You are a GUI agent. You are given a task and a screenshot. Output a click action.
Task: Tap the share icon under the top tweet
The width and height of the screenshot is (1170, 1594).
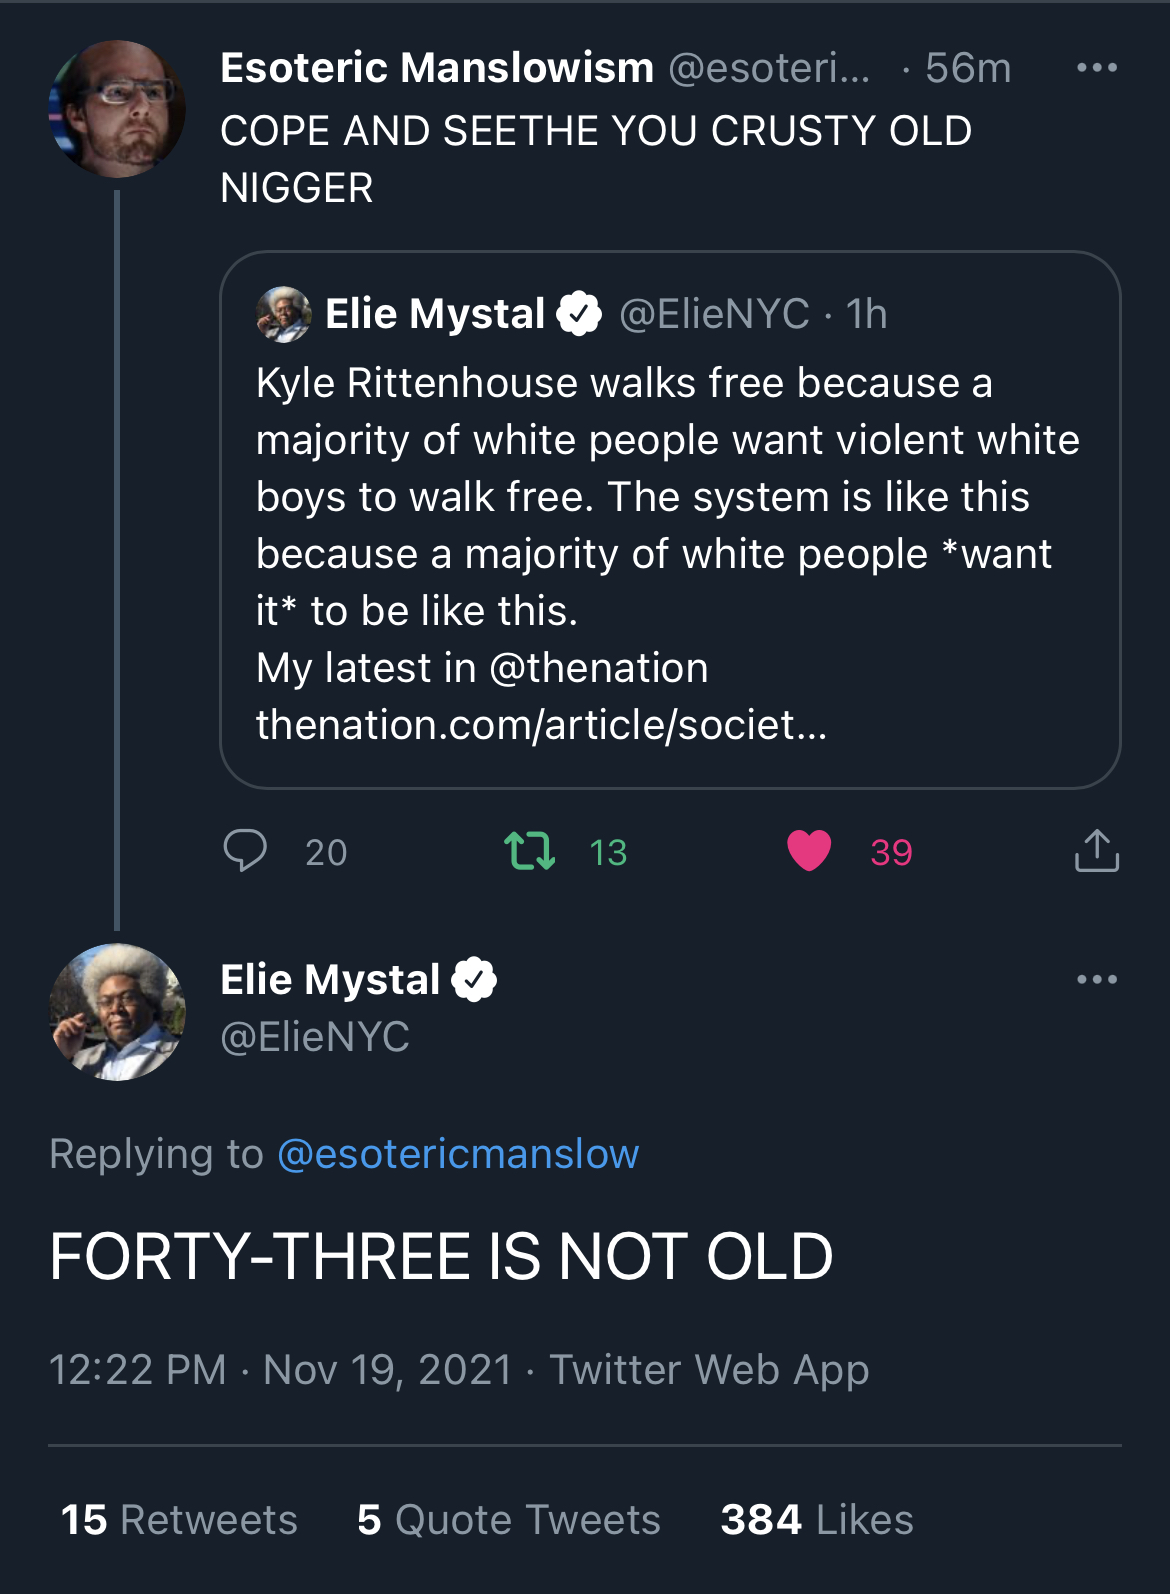pos(1096,851)
